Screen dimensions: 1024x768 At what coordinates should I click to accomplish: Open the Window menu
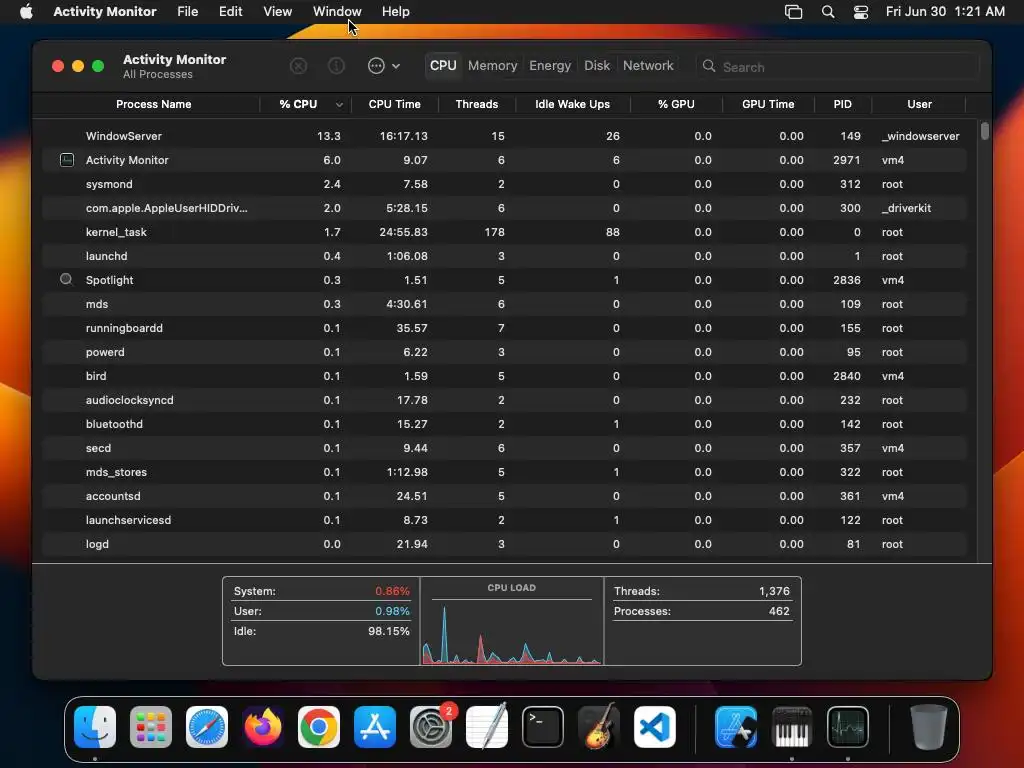(337, 12)
